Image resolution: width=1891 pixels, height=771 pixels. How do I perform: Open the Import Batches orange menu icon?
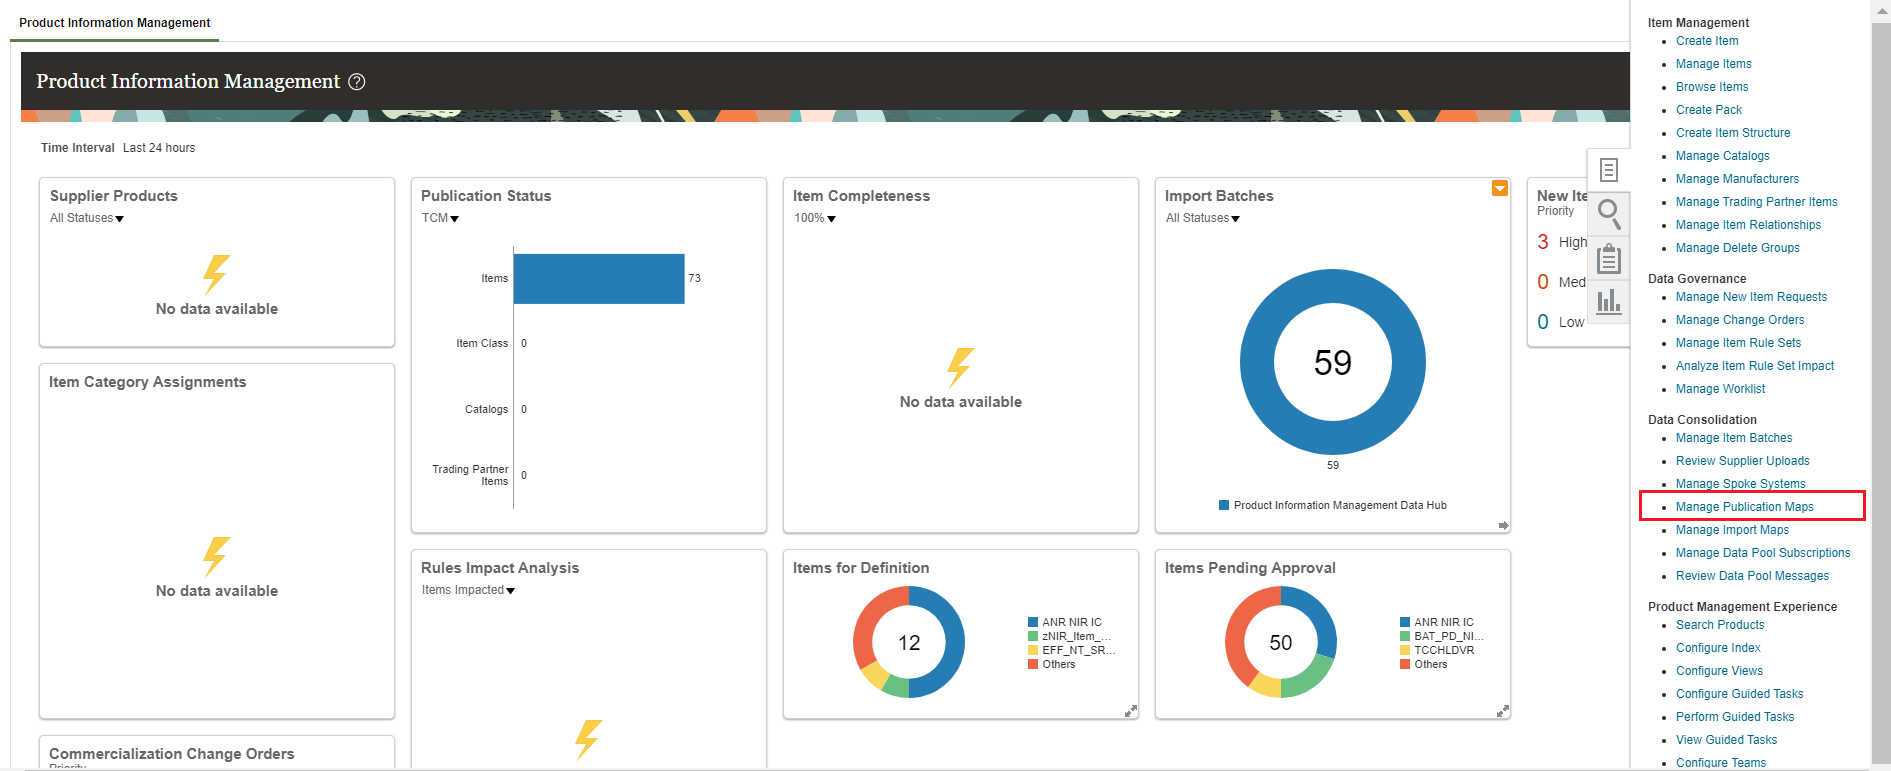(1500, 188)
